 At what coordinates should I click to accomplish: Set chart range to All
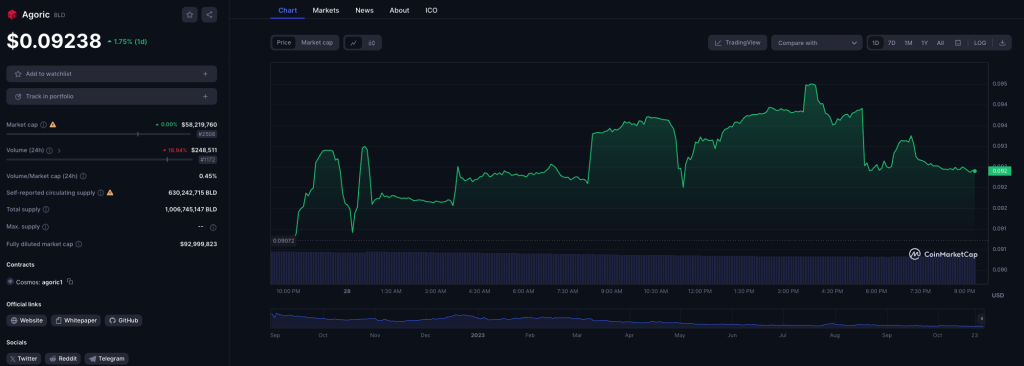(940, 42)
